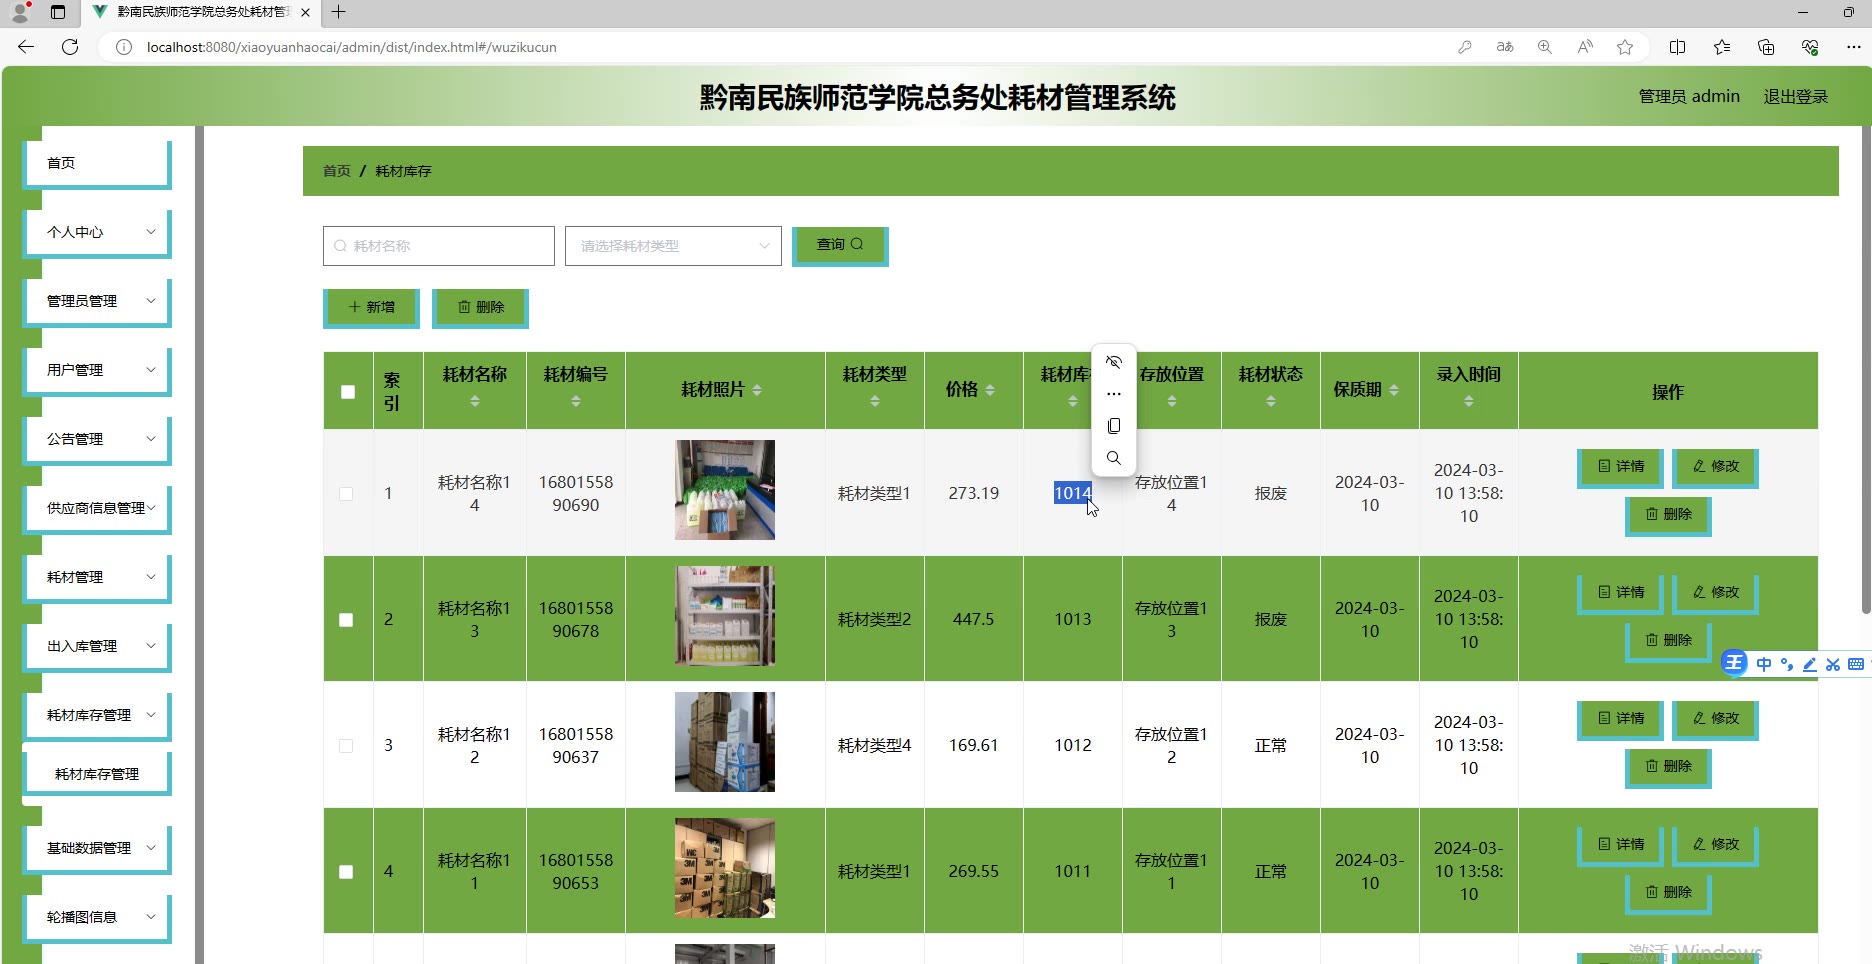Click the search icon in selection popup
The height and width of the screenshot is (964, 1872).
(1114, 458)
